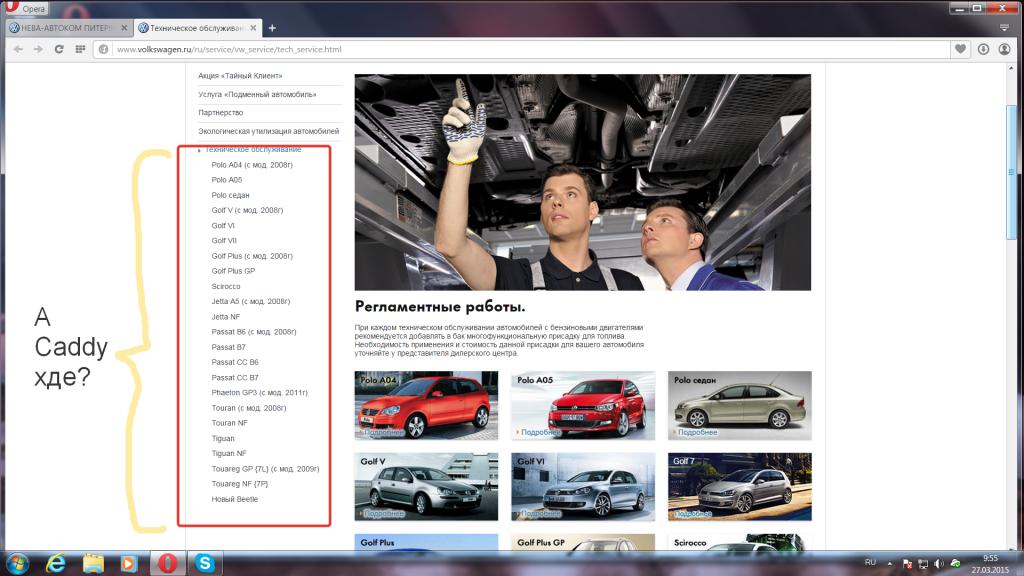Screen dimensions: 1024x576
Task: Open Touran (с мод. 2008г) item
Action: [249, 408]
